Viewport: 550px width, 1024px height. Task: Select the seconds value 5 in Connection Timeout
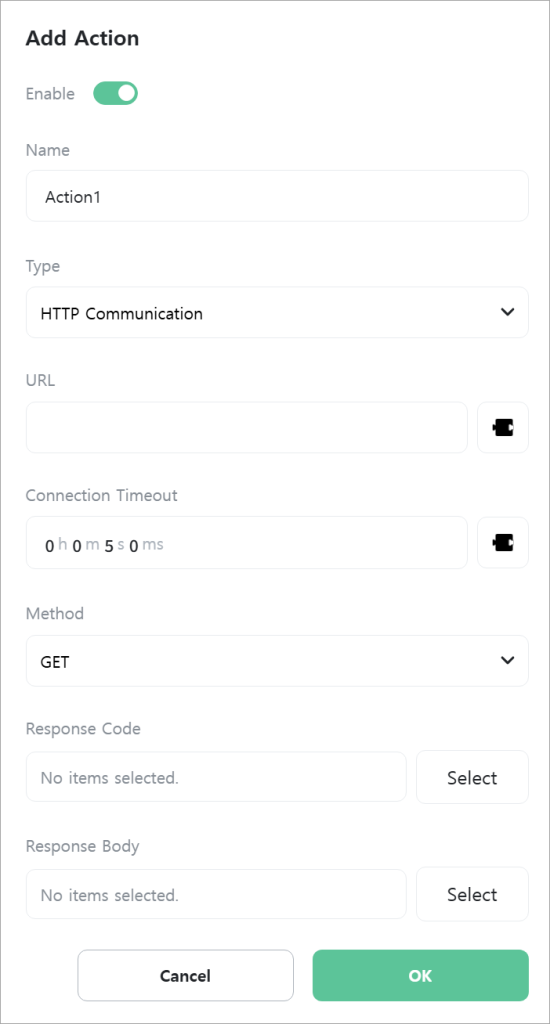(108, 545)
